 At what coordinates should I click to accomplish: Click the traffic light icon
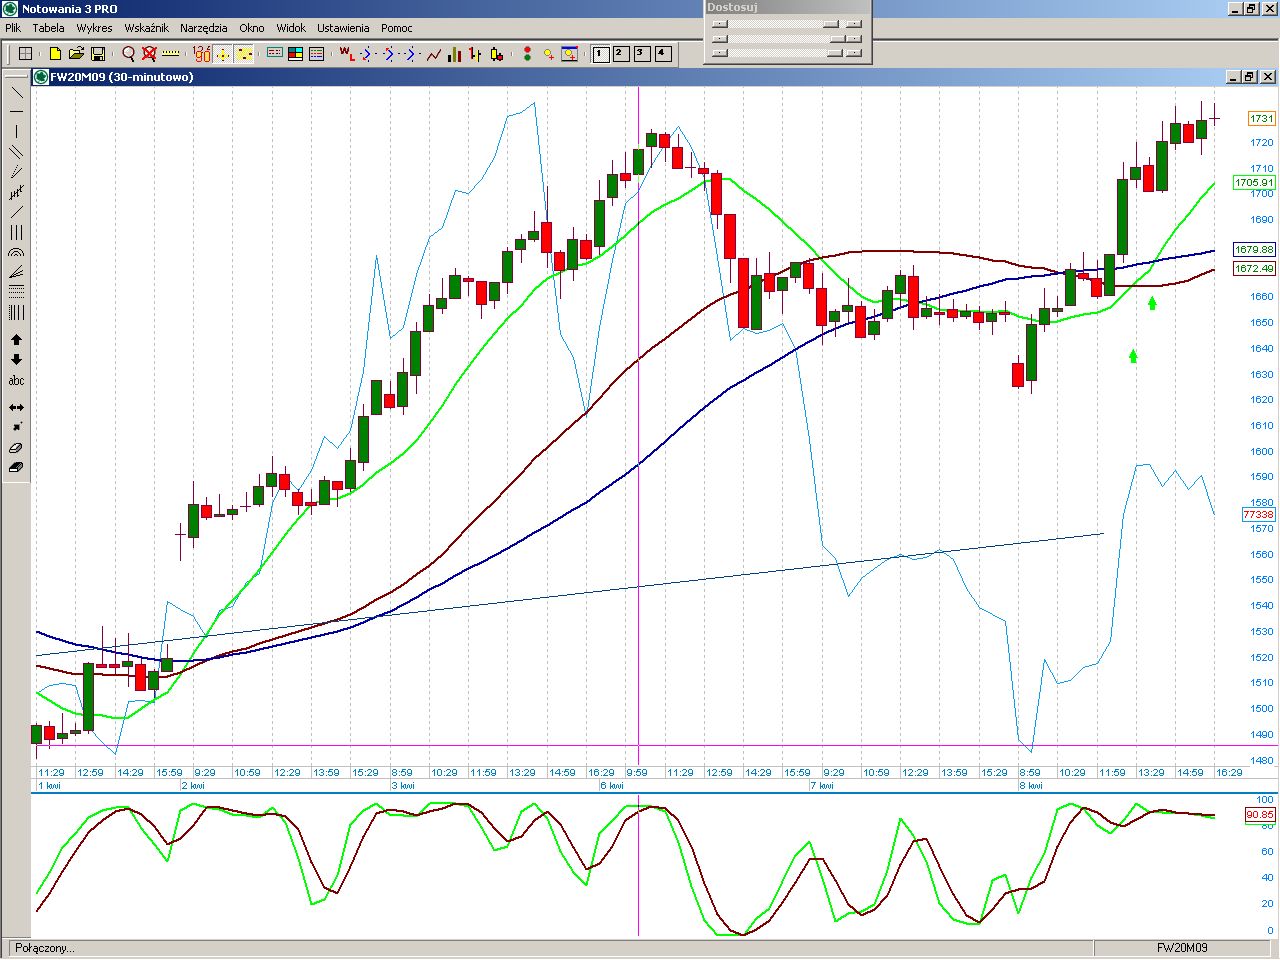[527, 54]
